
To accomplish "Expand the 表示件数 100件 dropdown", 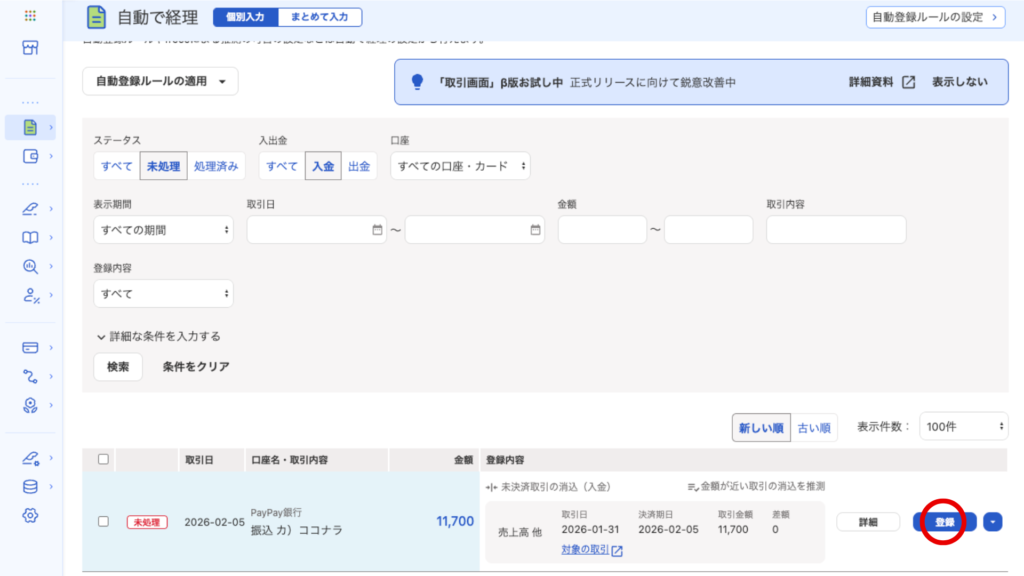I will point(963,427).
